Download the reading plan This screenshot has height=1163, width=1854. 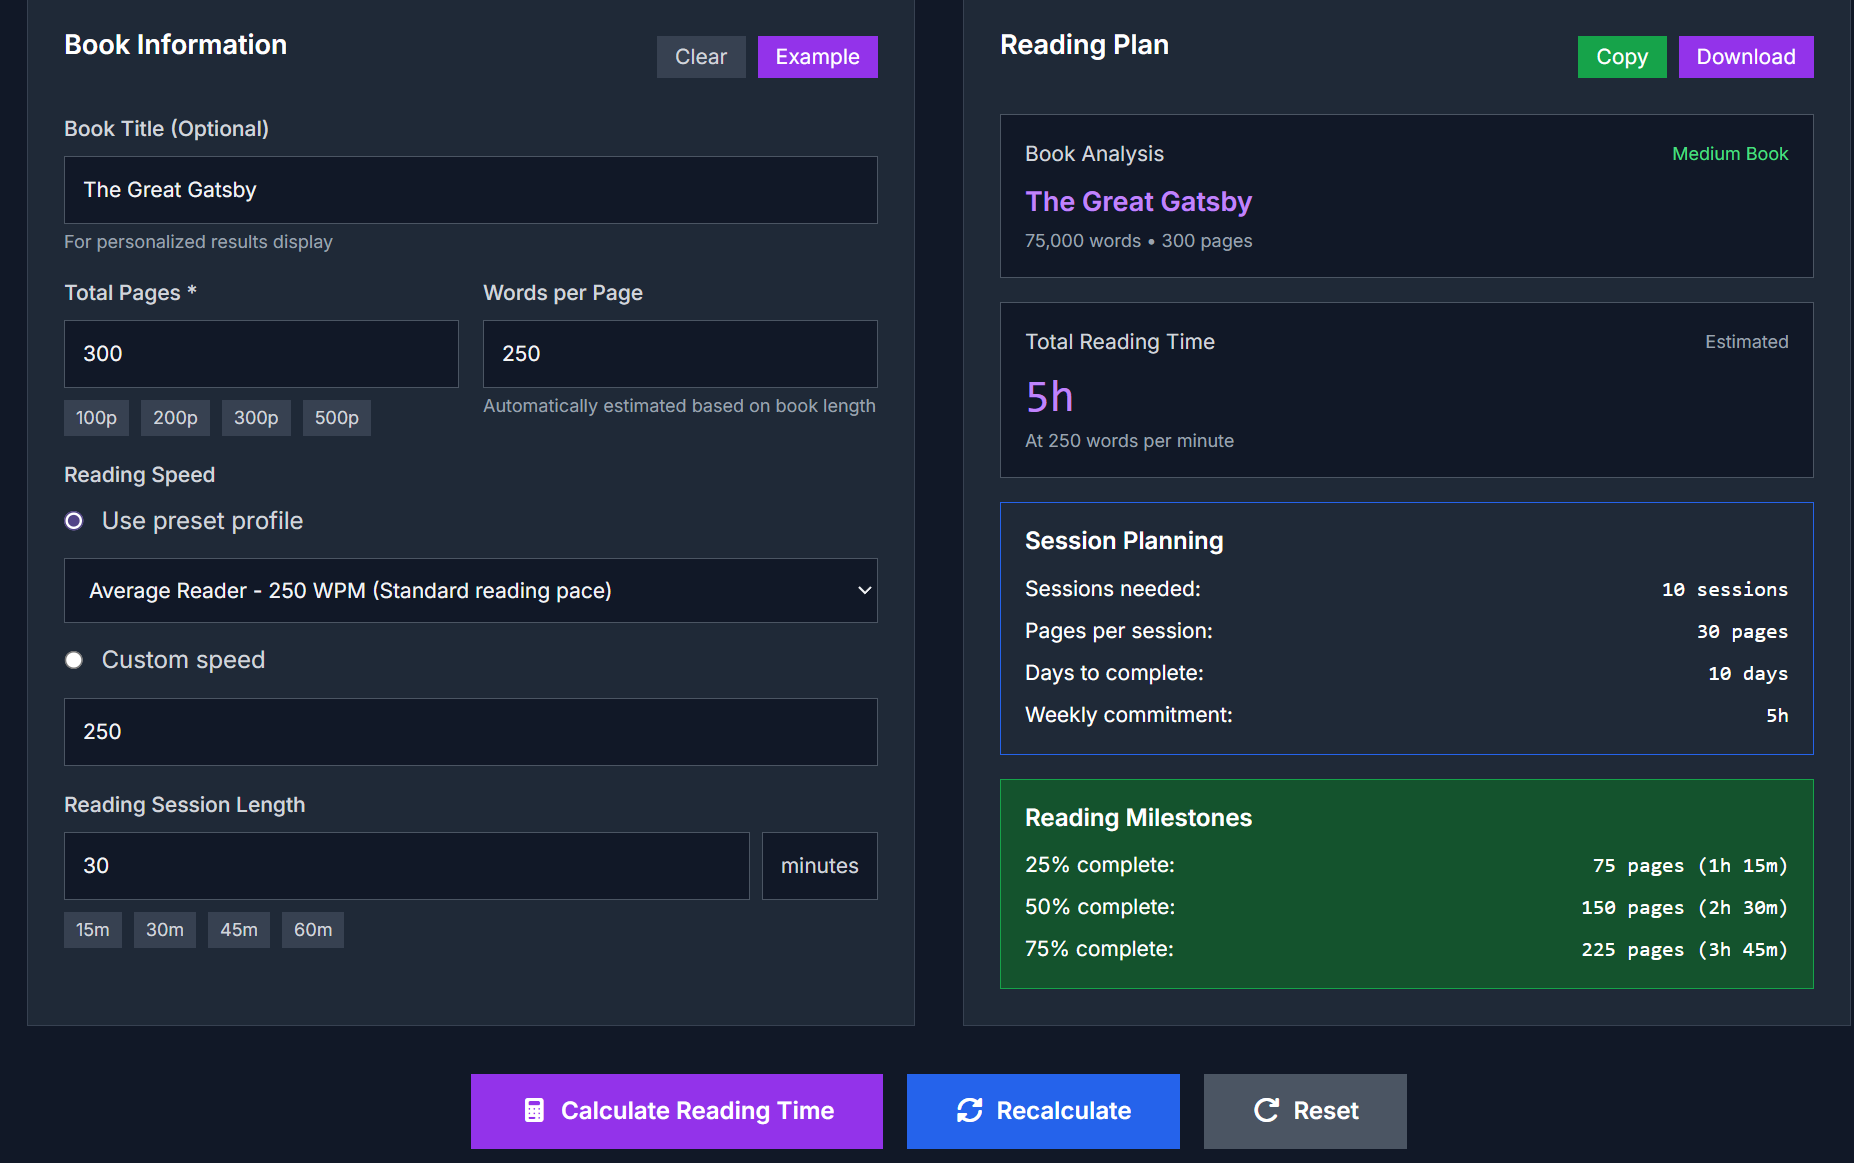click(x=1746, y=57)
